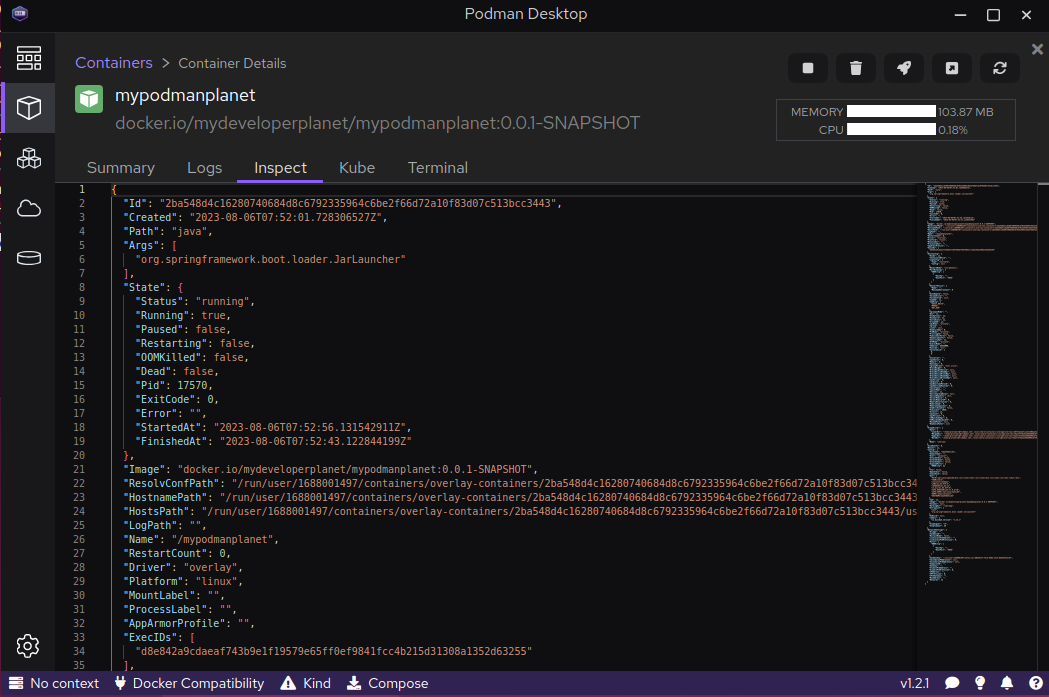
Task: Open the Images view in the sidebar
Action: (x=28, y=208)
